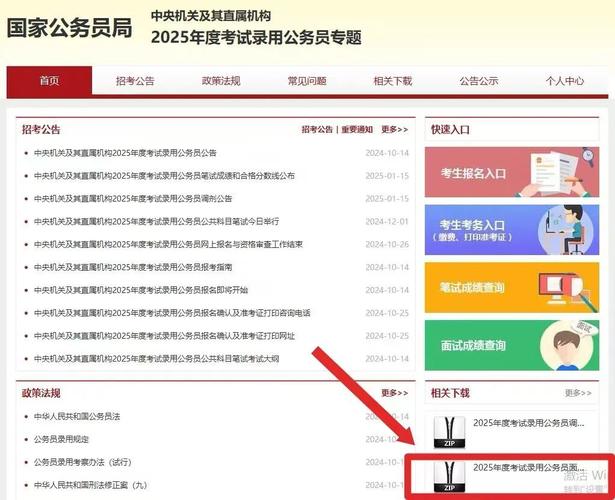Click the 2024-12-01 date of the 笔试今日举行 row
Screen dimensions: 615x500
point(387,222)
